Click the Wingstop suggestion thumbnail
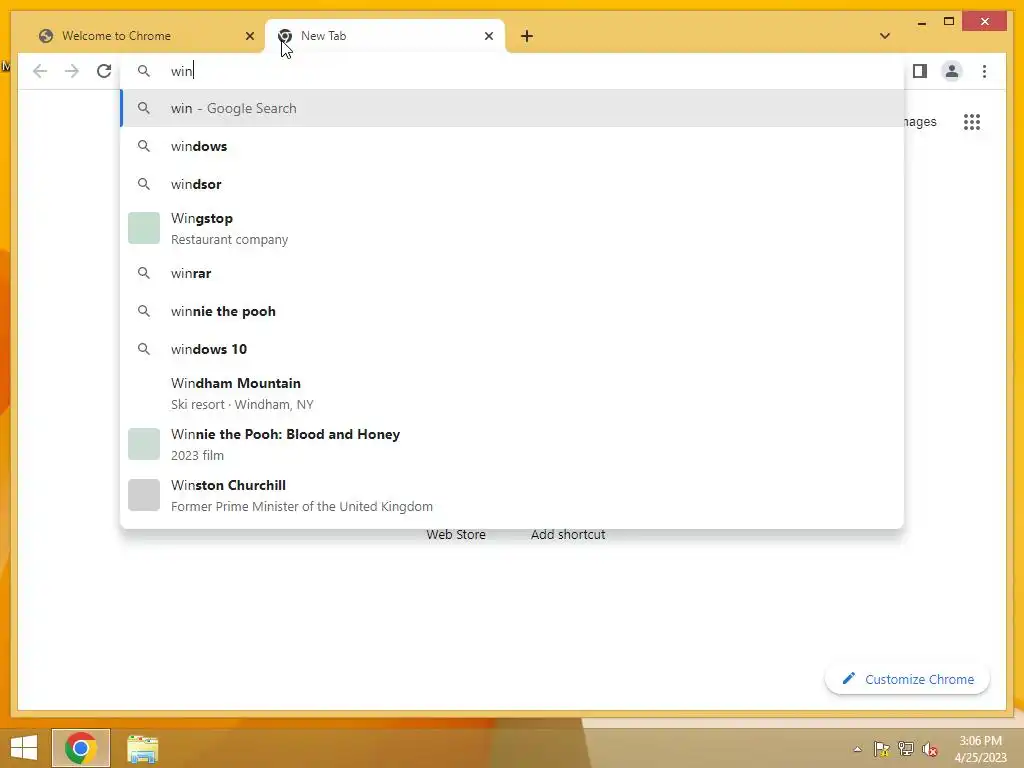Image resolution: width=1024 pixels, height=768 pixels. click(x=144, y=228)
